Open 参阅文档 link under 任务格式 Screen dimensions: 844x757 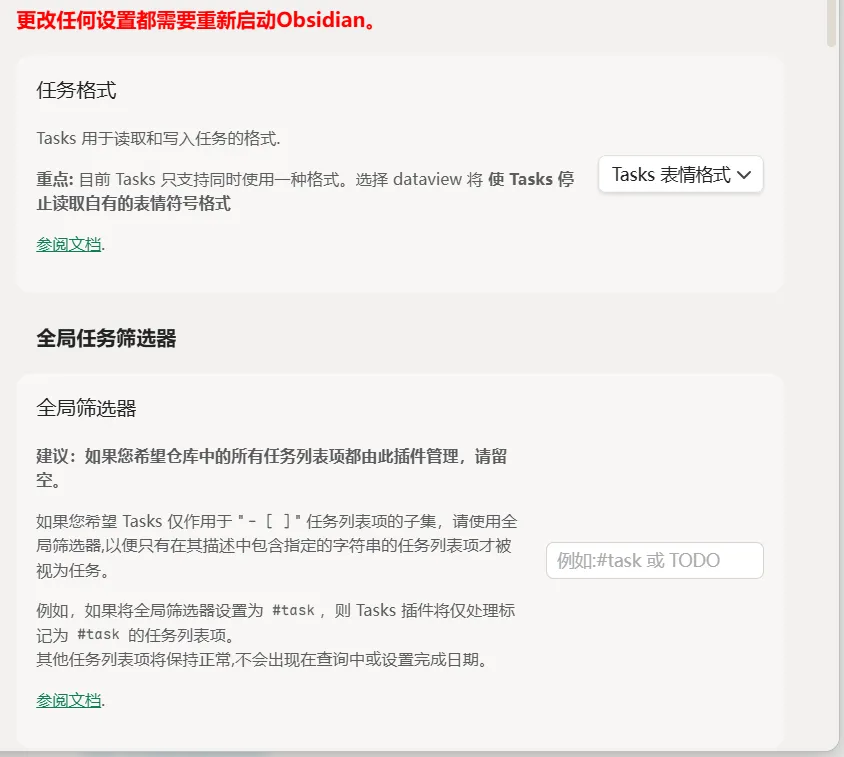click(x=69, y=244)
